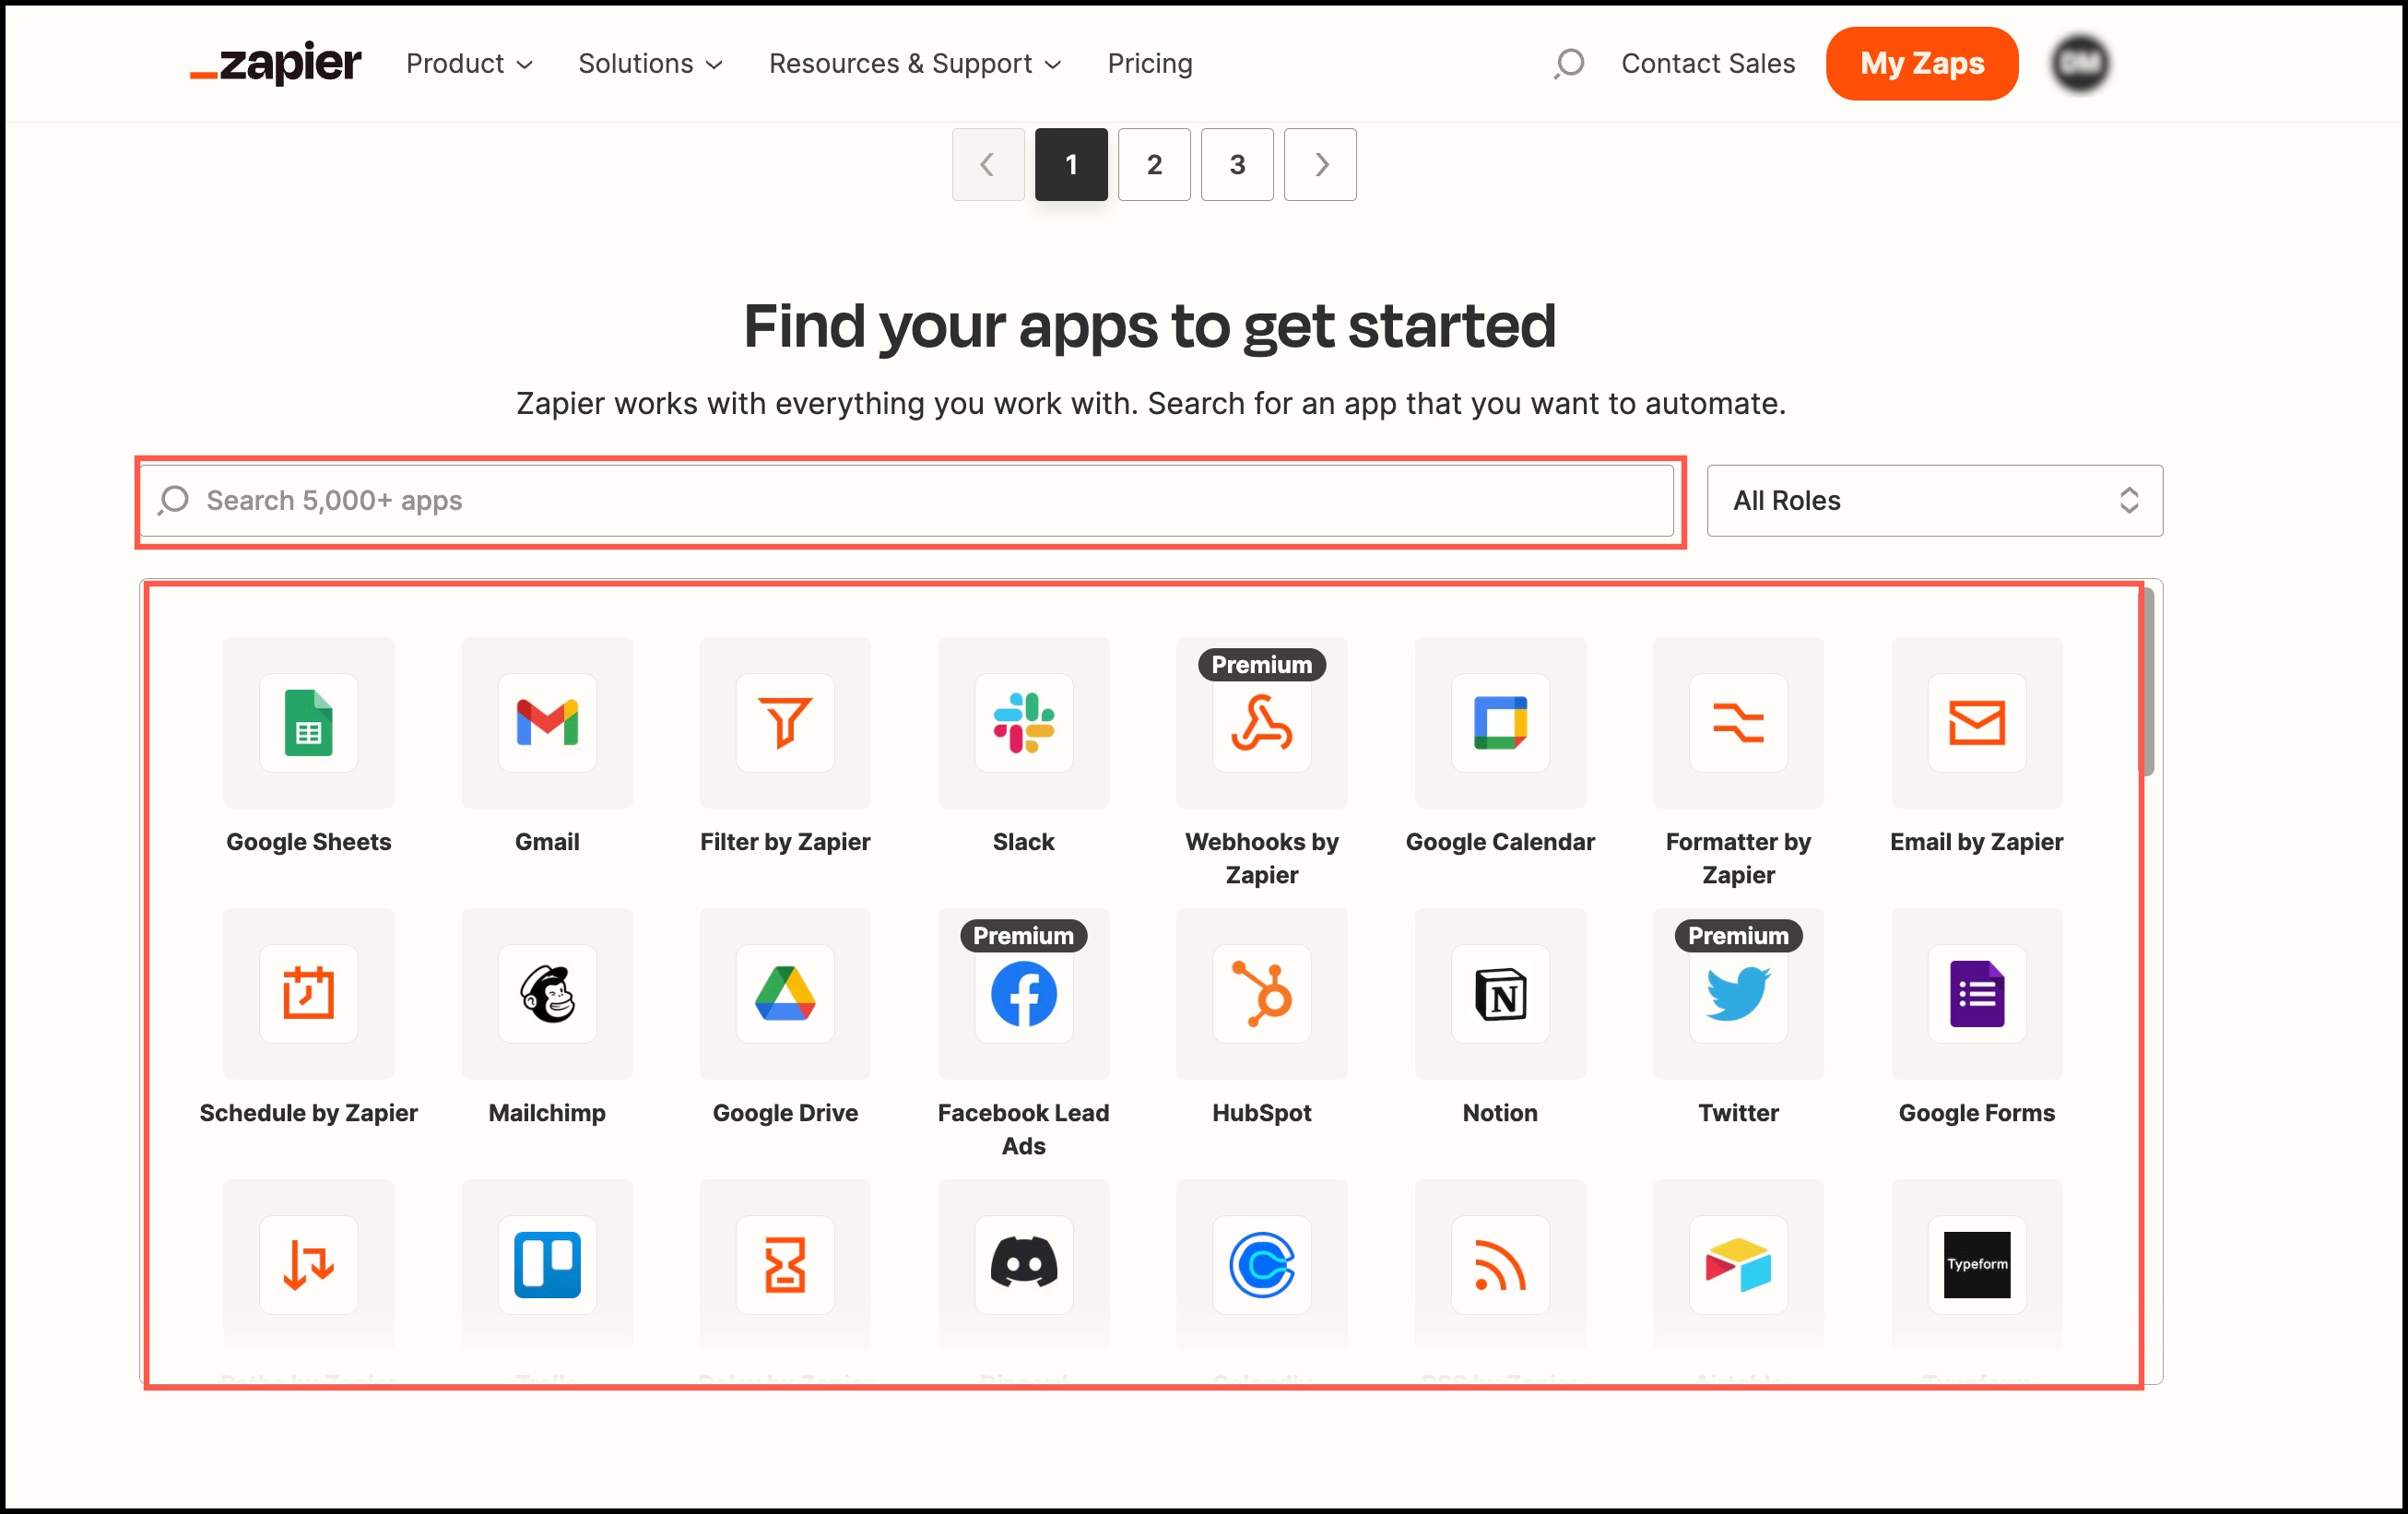Viewport: 2408px width, 1514px height.
Task: Open the Twitter app icon
Action: (1738, 993)
